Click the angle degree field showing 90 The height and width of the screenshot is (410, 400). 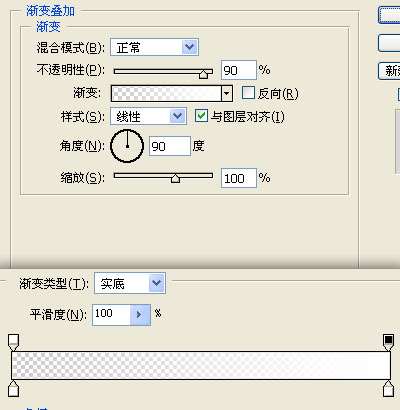click(170, 146)
